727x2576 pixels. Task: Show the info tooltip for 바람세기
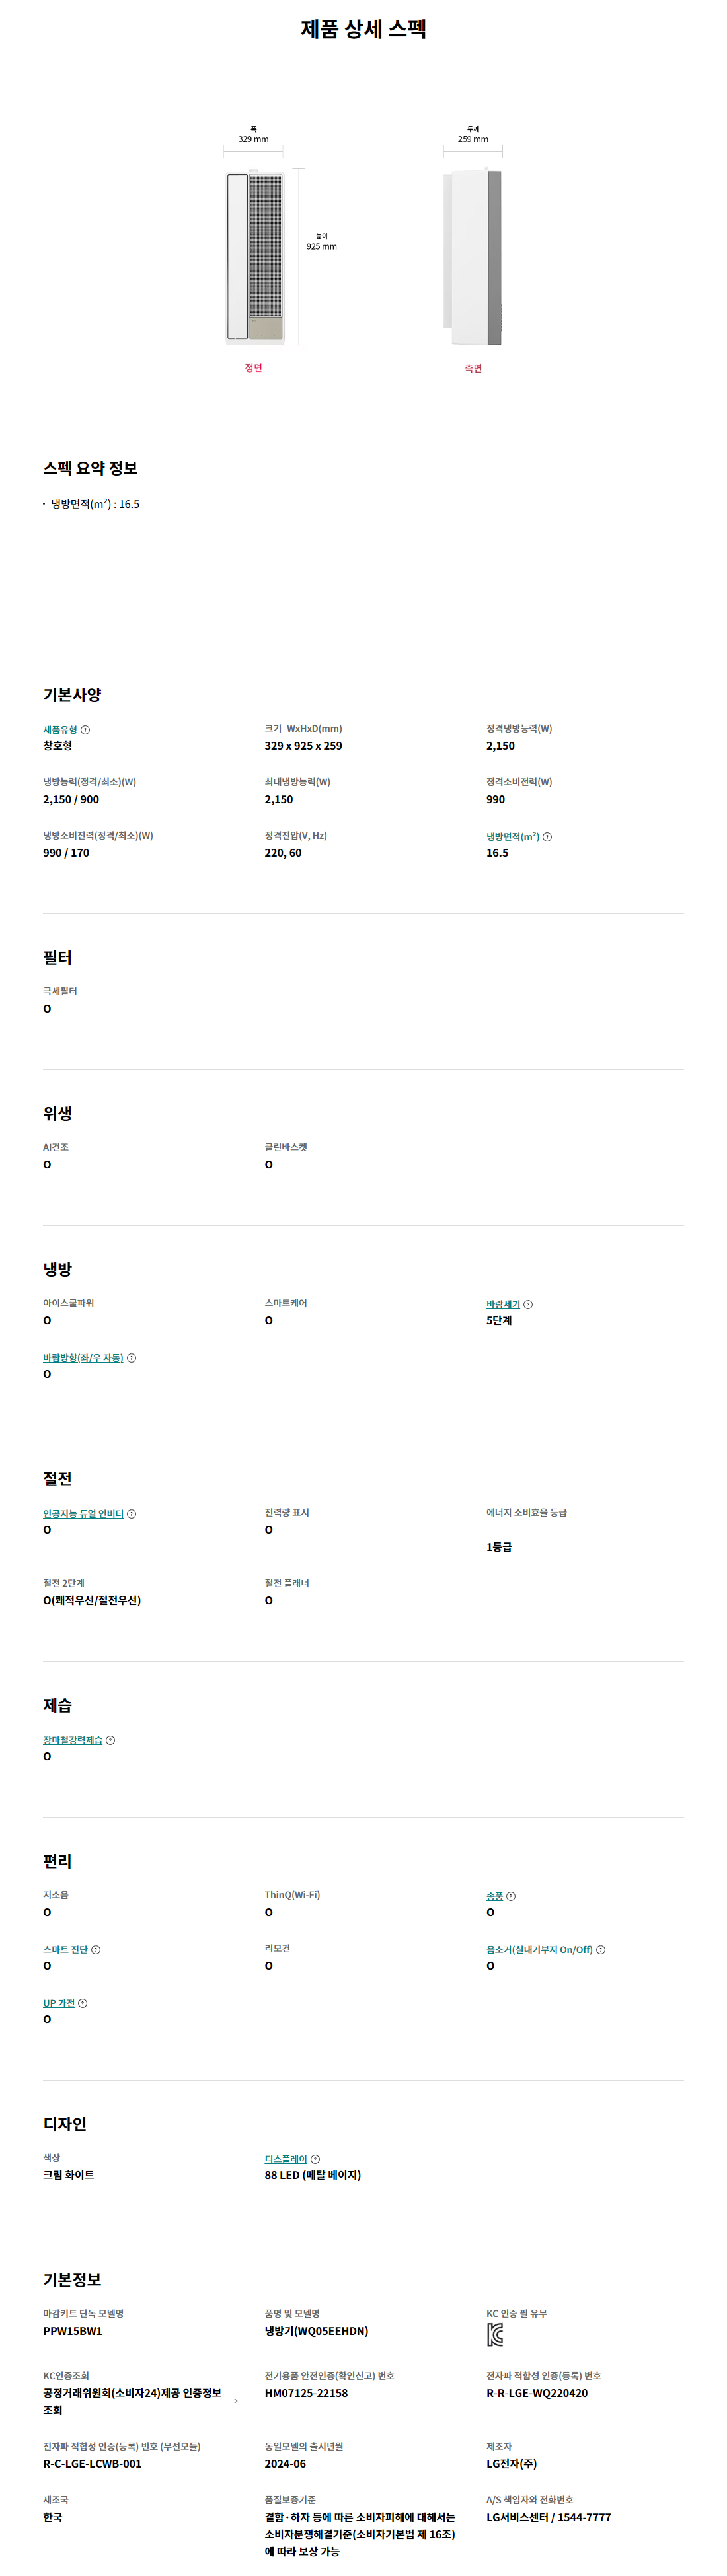528,1305
